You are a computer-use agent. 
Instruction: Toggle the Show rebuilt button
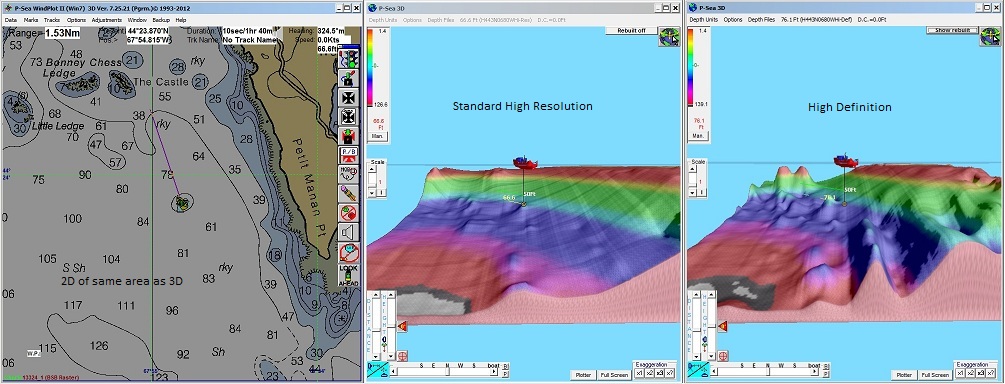click(951, 30)
